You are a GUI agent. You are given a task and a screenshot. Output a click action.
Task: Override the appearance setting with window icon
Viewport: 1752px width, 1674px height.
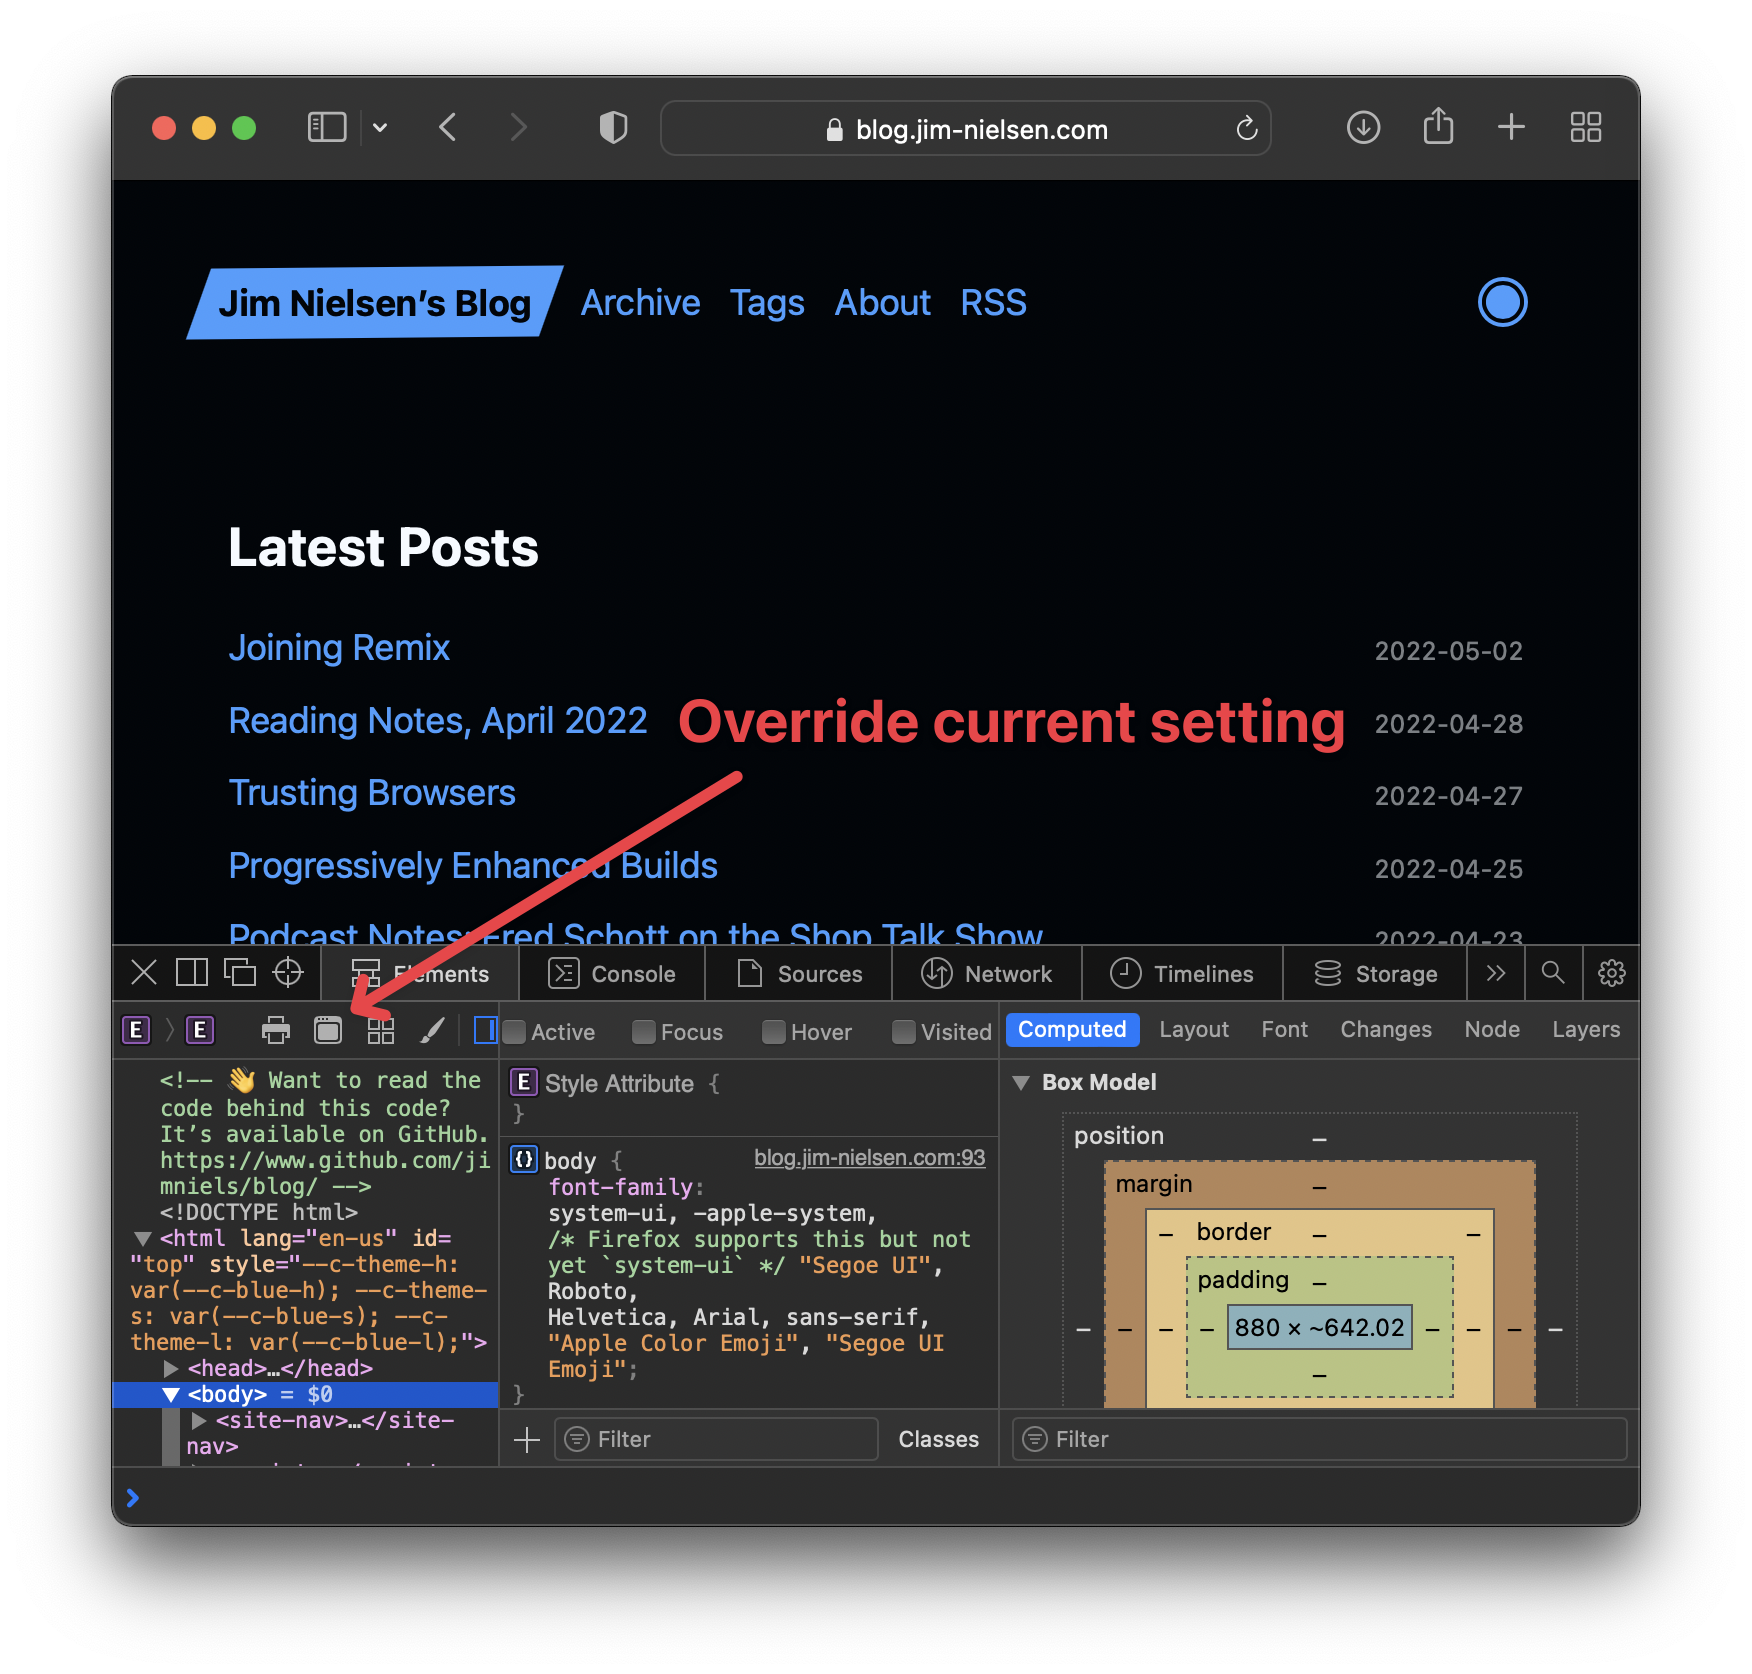coord(328,1030)
